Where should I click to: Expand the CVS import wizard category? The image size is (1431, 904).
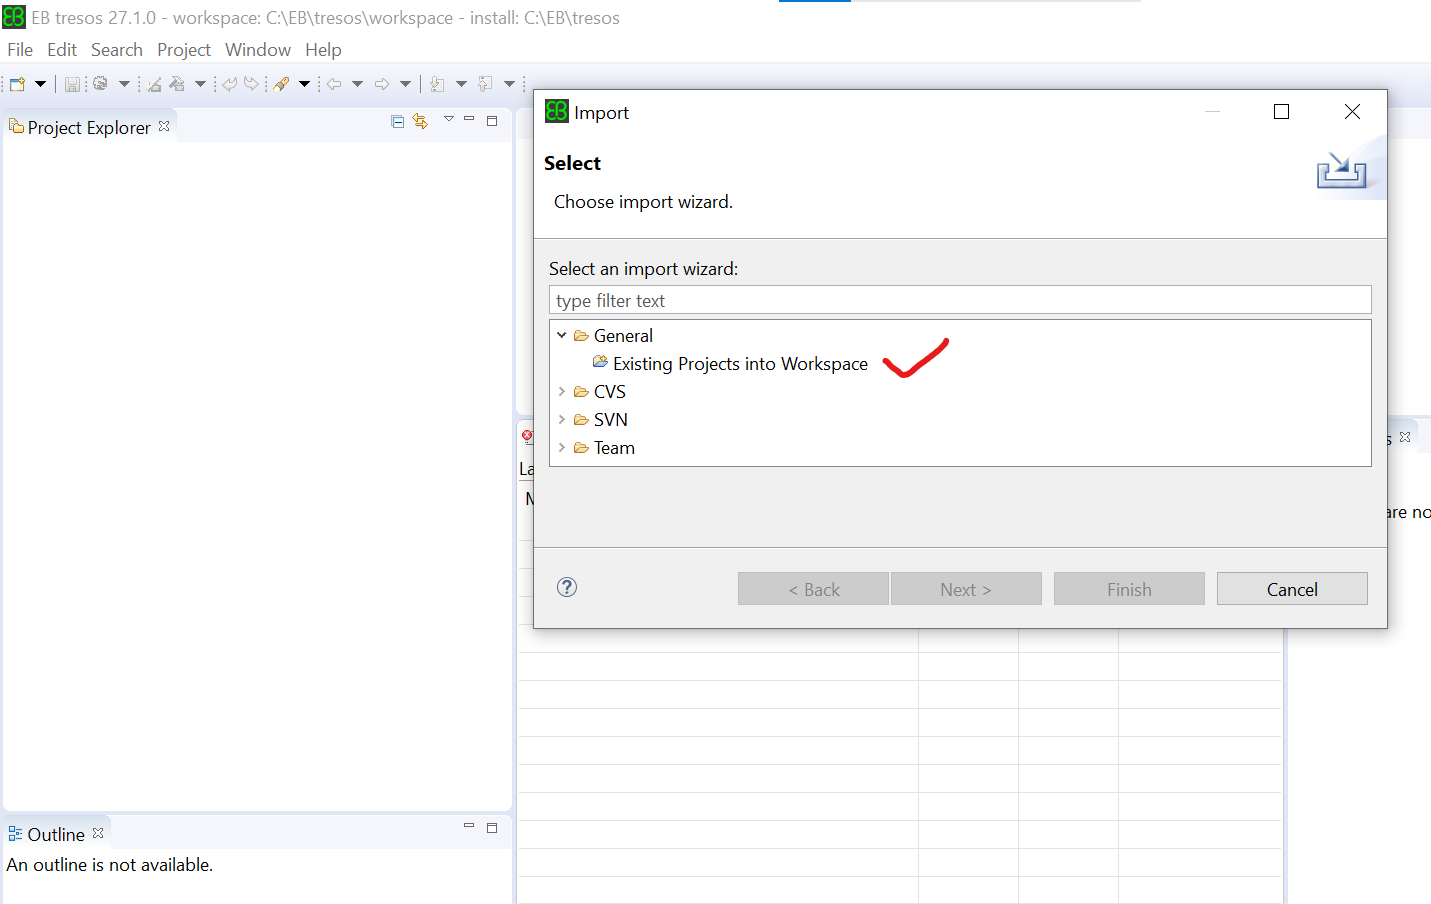[x=561, y=392]
